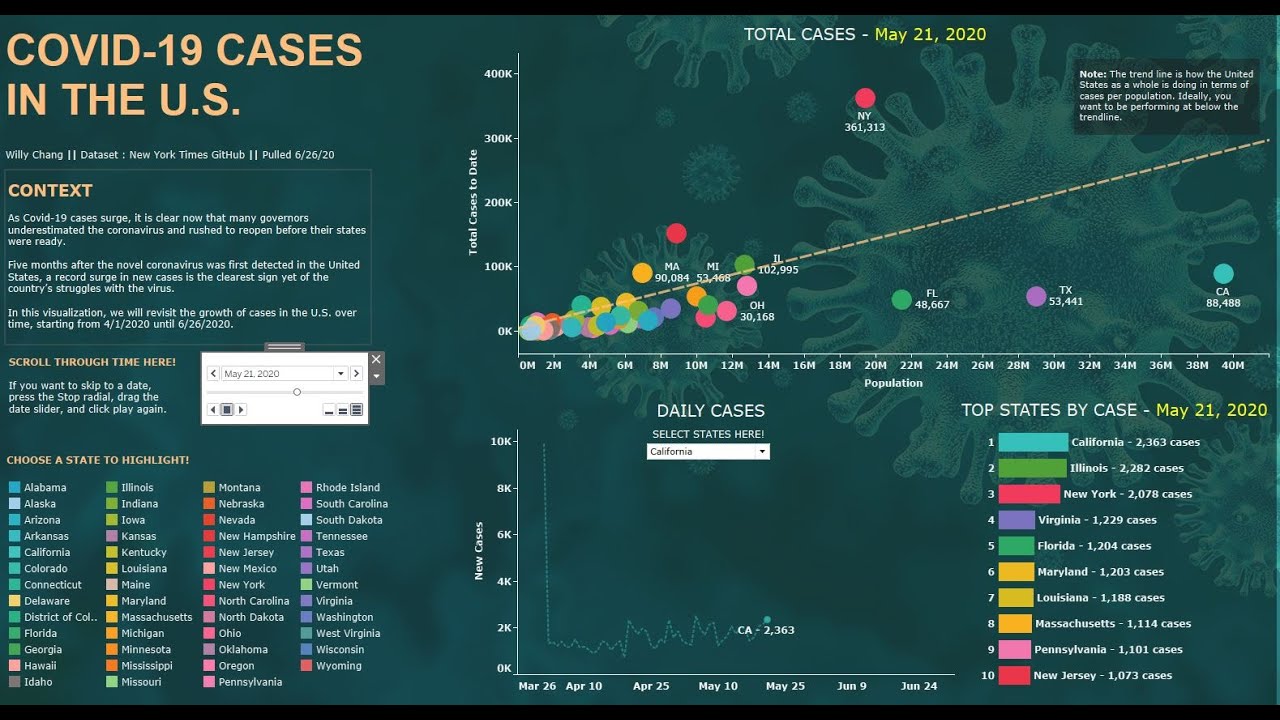This screenshot has width=1280, height=720.
Task: Stop the date animation playback
Action: pyautogui.click(x=227, y=409)
